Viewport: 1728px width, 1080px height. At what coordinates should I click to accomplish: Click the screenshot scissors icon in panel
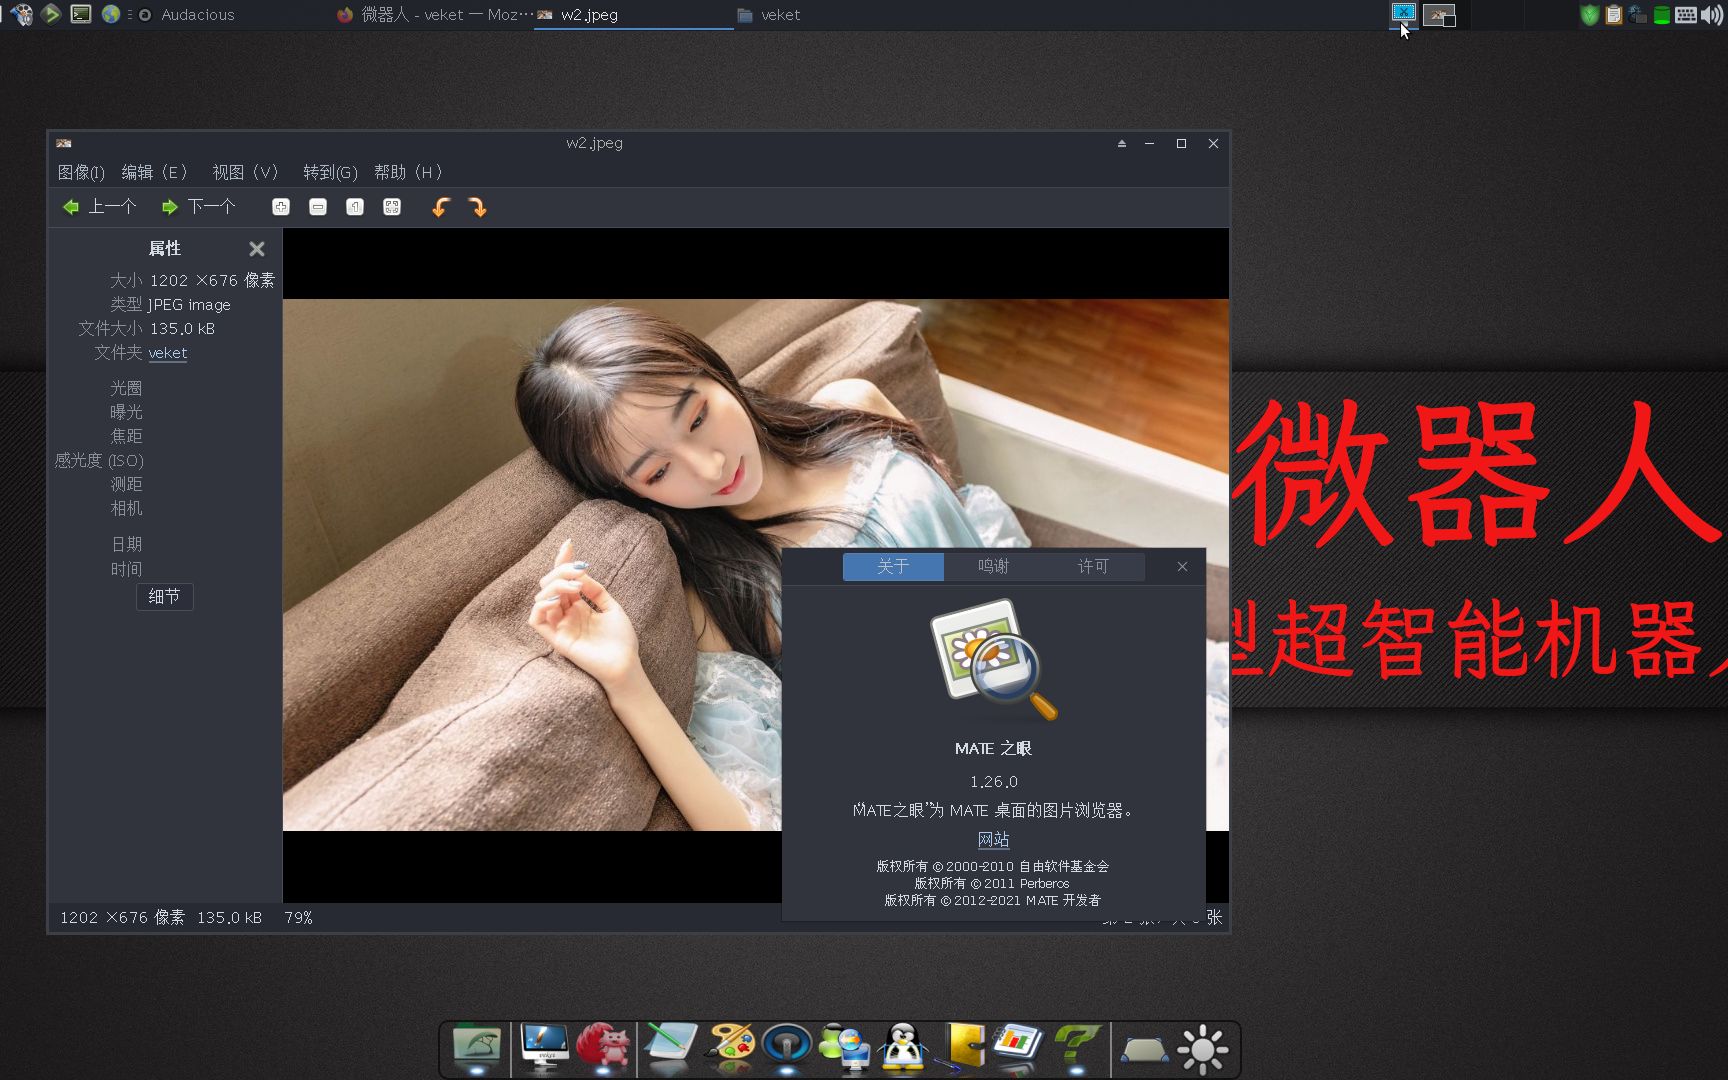click(1404, 13)
